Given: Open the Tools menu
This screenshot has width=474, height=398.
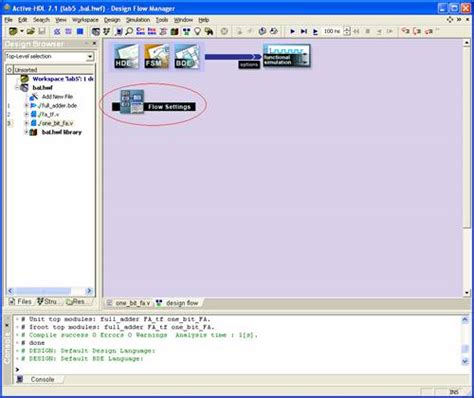Looking at the screenshot, I should click(162, 20).
